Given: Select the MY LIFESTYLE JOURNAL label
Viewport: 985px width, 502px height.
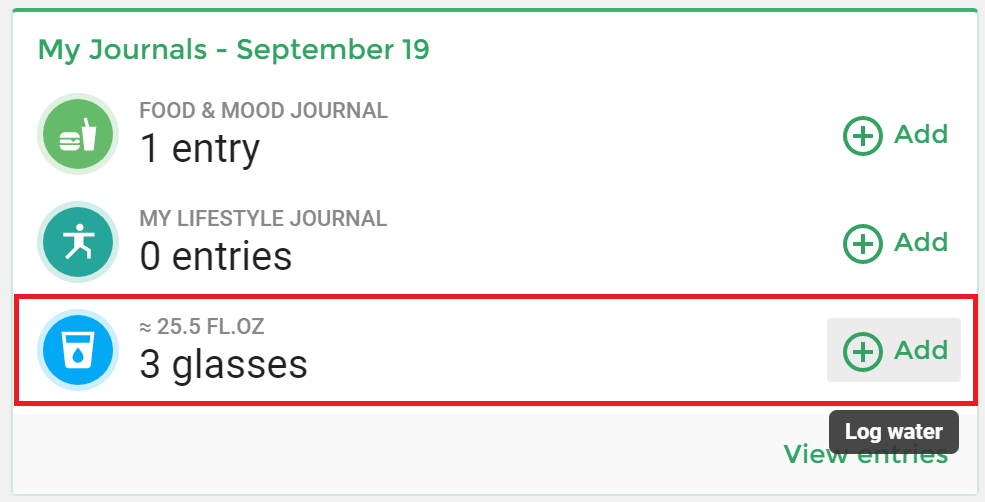Looking at the screenshot, I should [263, 219].
